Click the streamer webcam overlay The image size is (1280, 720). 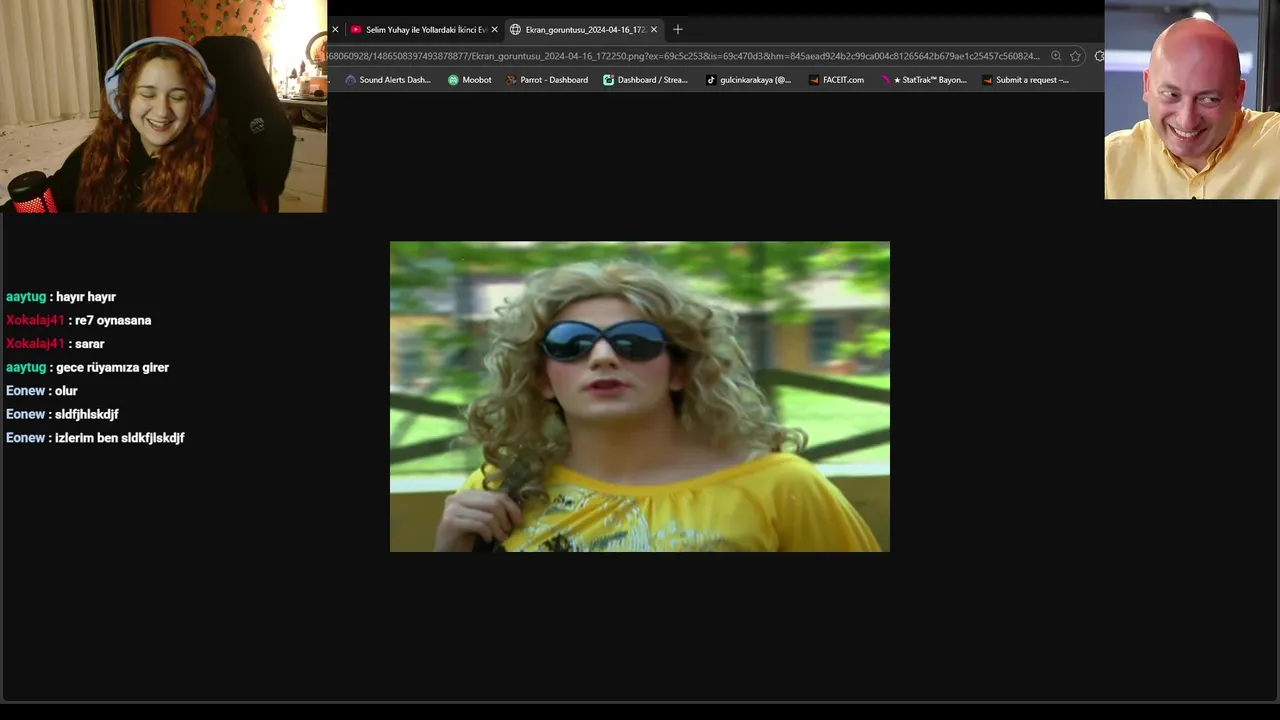[163, 106]
